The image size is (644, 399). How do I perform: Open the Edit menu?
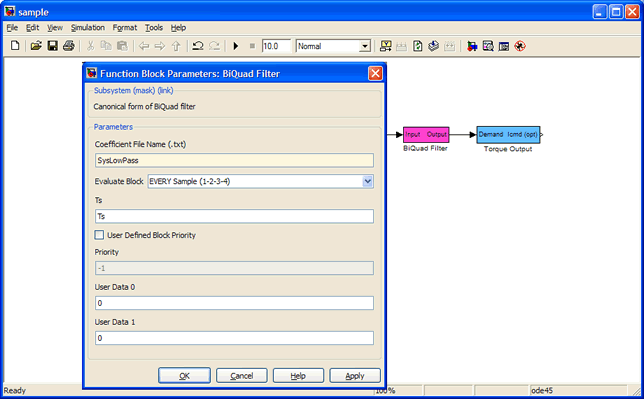(x=32, y=28)
